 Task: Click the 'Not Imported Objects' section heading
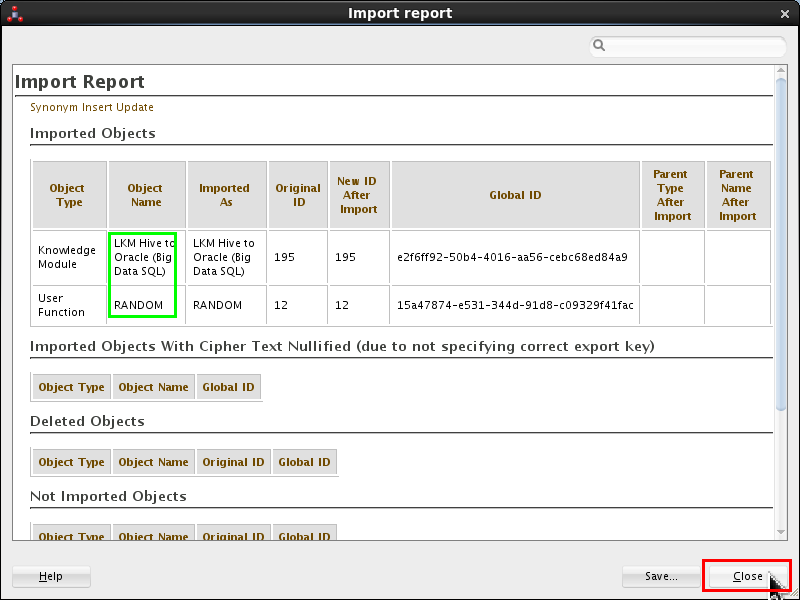(x=108, y=496)
